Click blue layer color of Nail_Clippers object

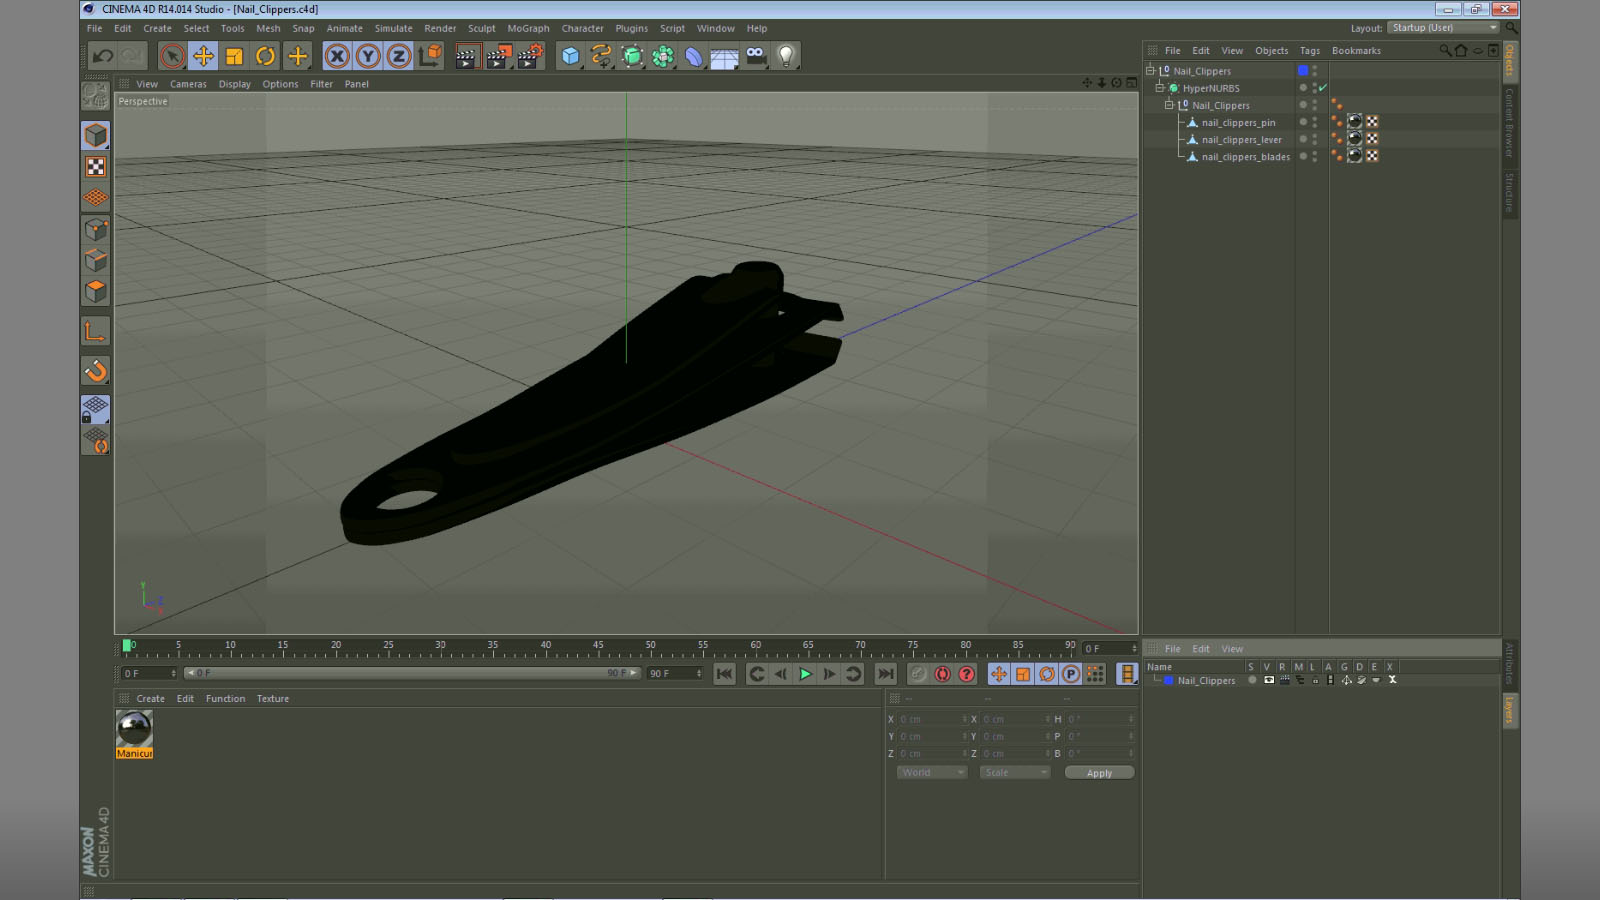coord(1303,71)
